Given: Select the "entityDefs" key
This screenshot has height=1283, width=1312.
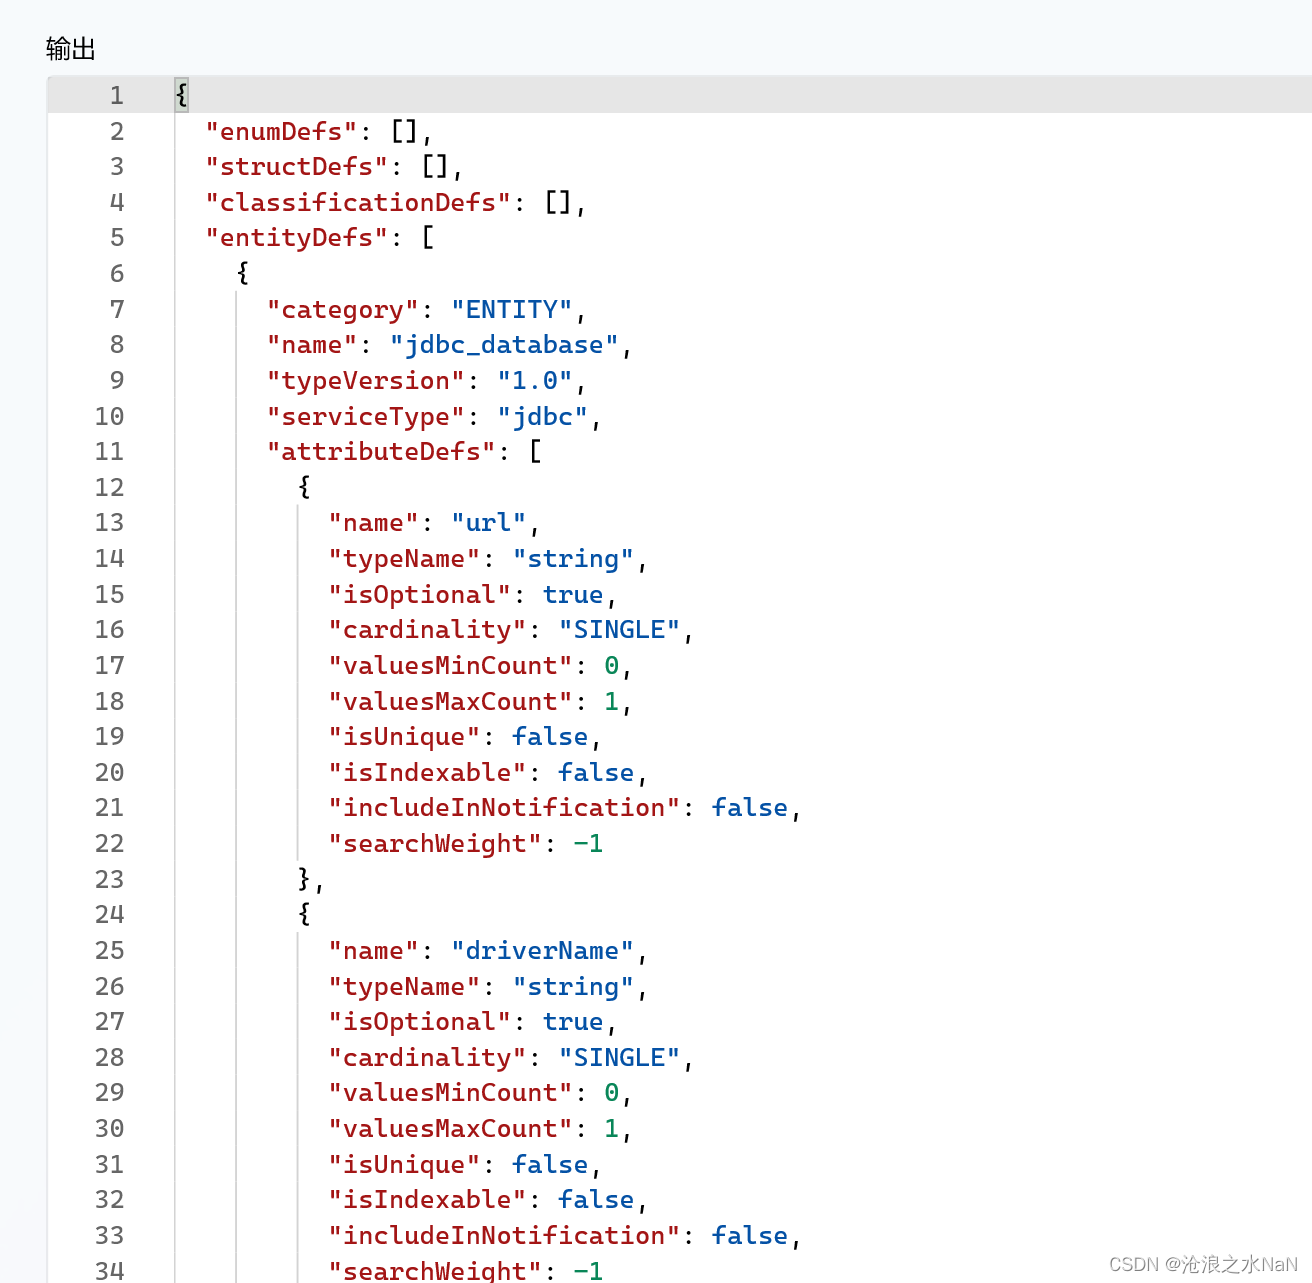Looking at the screenshot, I should pyautogui.click(x=297, y=238).
